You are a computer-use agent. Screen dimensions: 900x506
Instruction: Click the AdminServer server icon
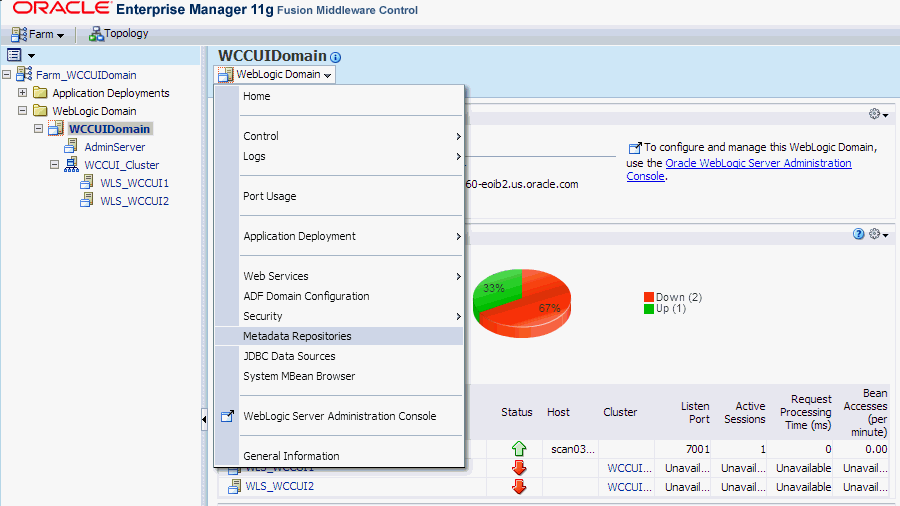[71, 146]
